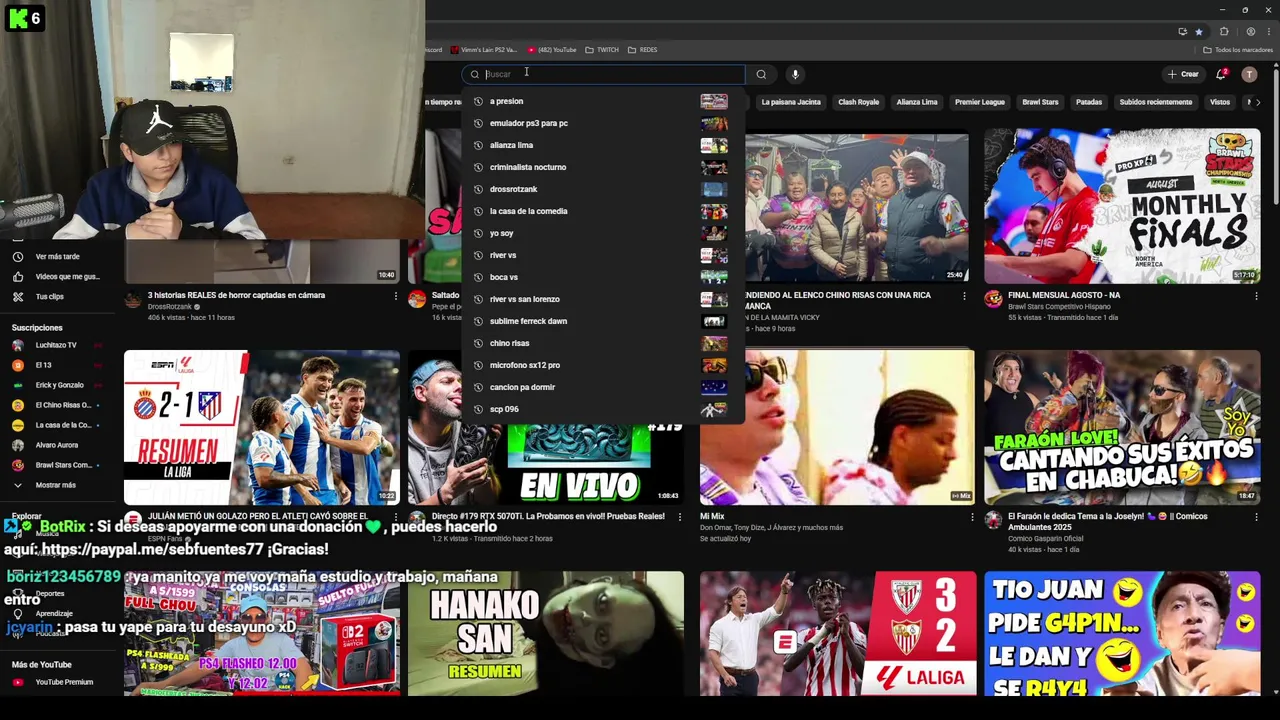Click the magnifier search button
Viewport: 1280px width, 720px height.
761,74
